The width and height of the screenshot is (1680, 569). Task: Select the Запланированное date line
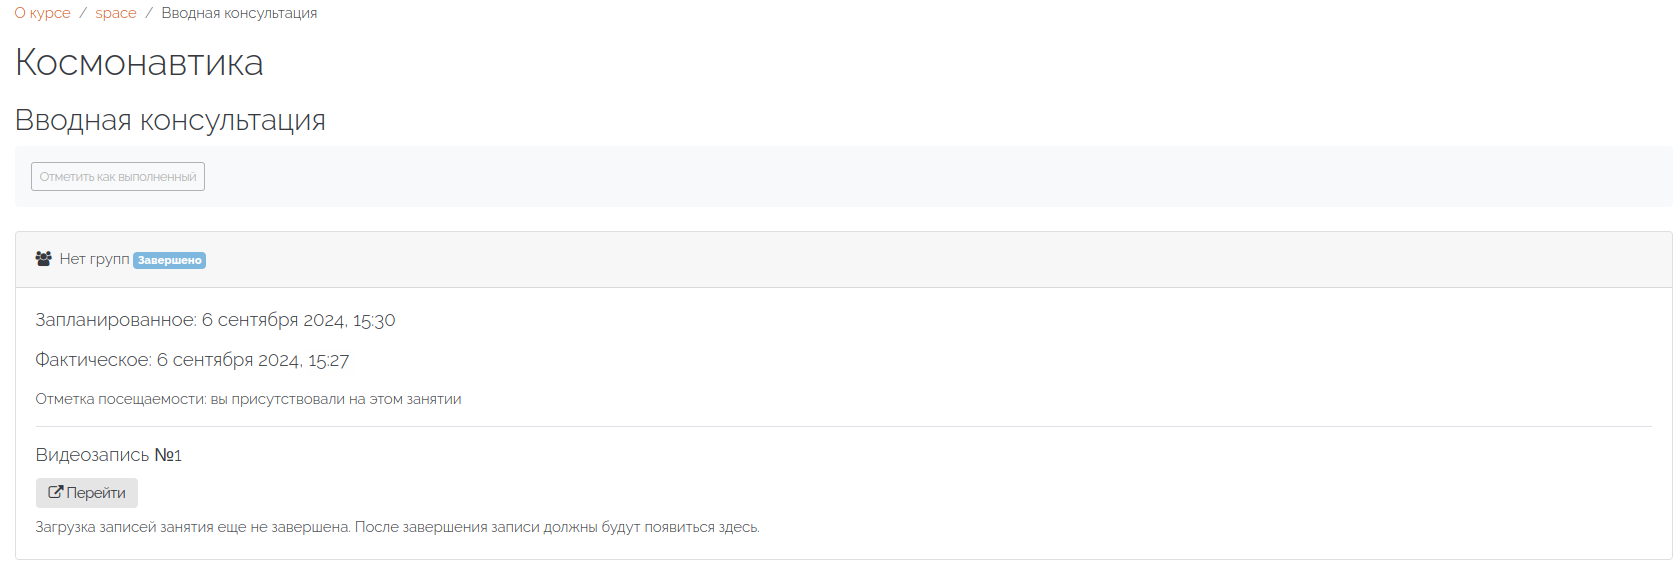click(x=215, y=320)
